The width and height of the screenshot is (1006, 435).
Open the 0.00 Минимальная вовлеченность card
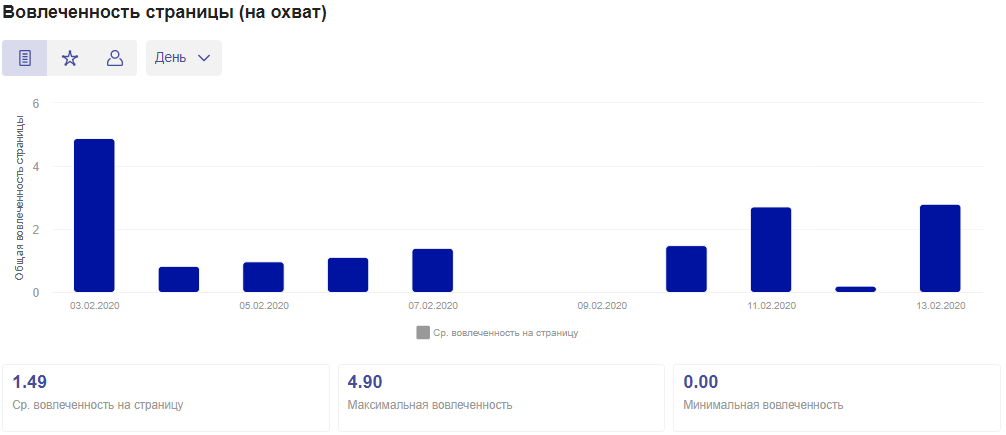[837, 398]
